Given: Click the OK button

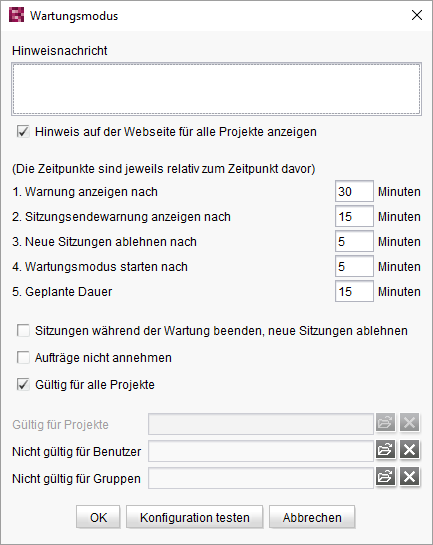Looking at the screenshot, I should point(98,518).
